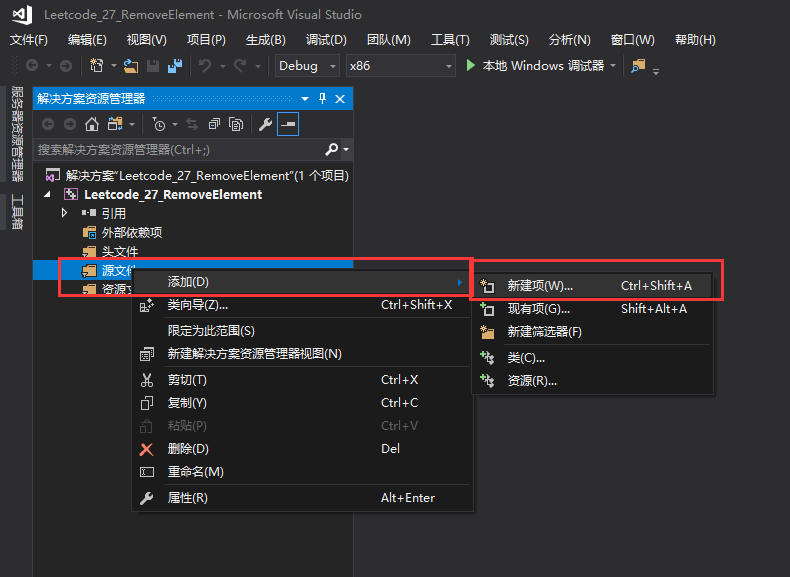Click the navigate forward arrow in main toolbar
The height and width of the screenshot is (577, 790).
(65, 66)
